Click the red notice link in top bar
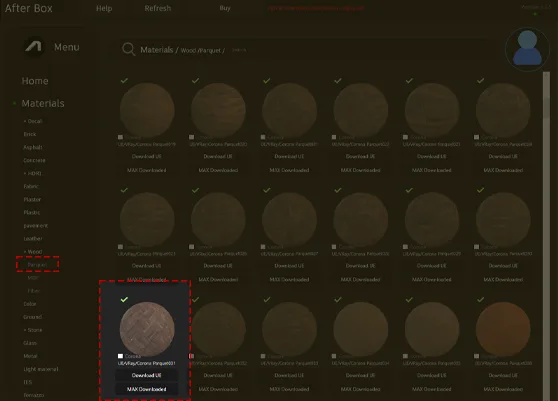This screenshot has width=558, height=401. (316, 8)
